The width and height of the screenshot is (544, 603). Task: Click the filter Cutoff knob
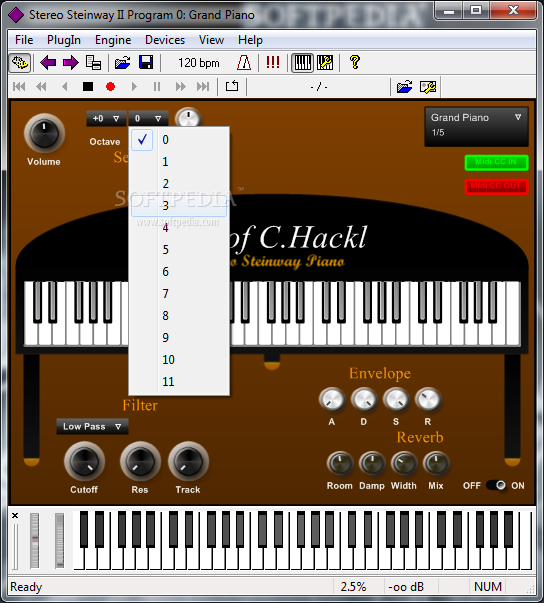[84, 461]
